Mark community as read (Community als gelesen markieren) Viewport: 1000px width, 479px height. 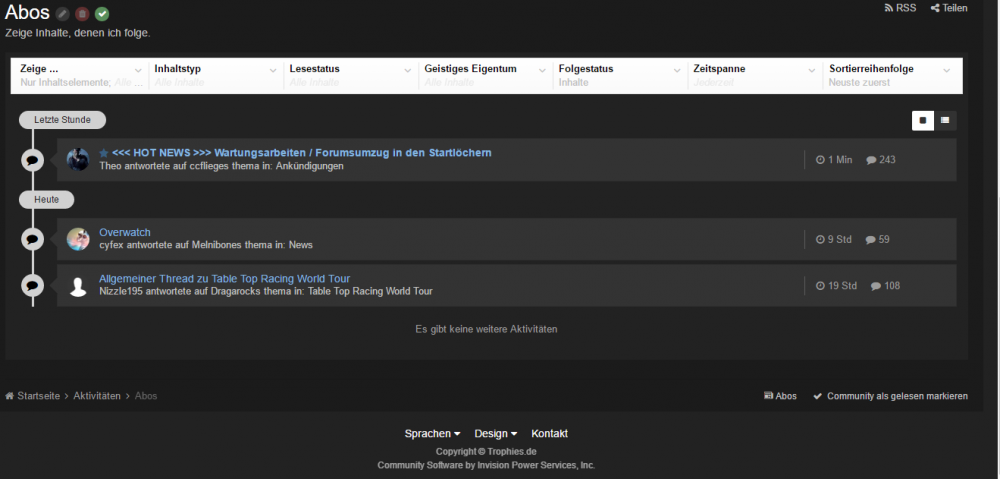point(890,396)
